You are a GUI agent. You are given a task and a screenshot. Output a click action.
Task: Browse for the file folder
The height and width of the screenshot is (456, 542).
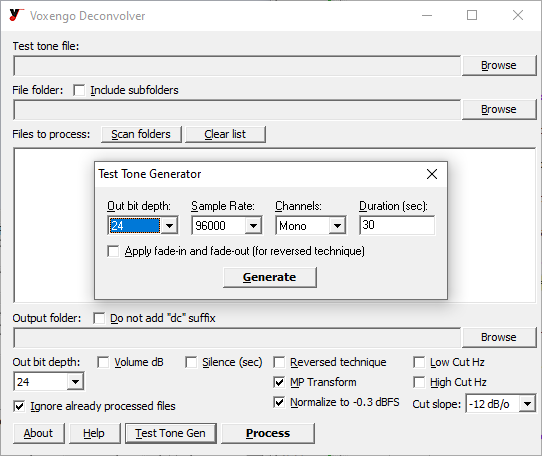499,109
